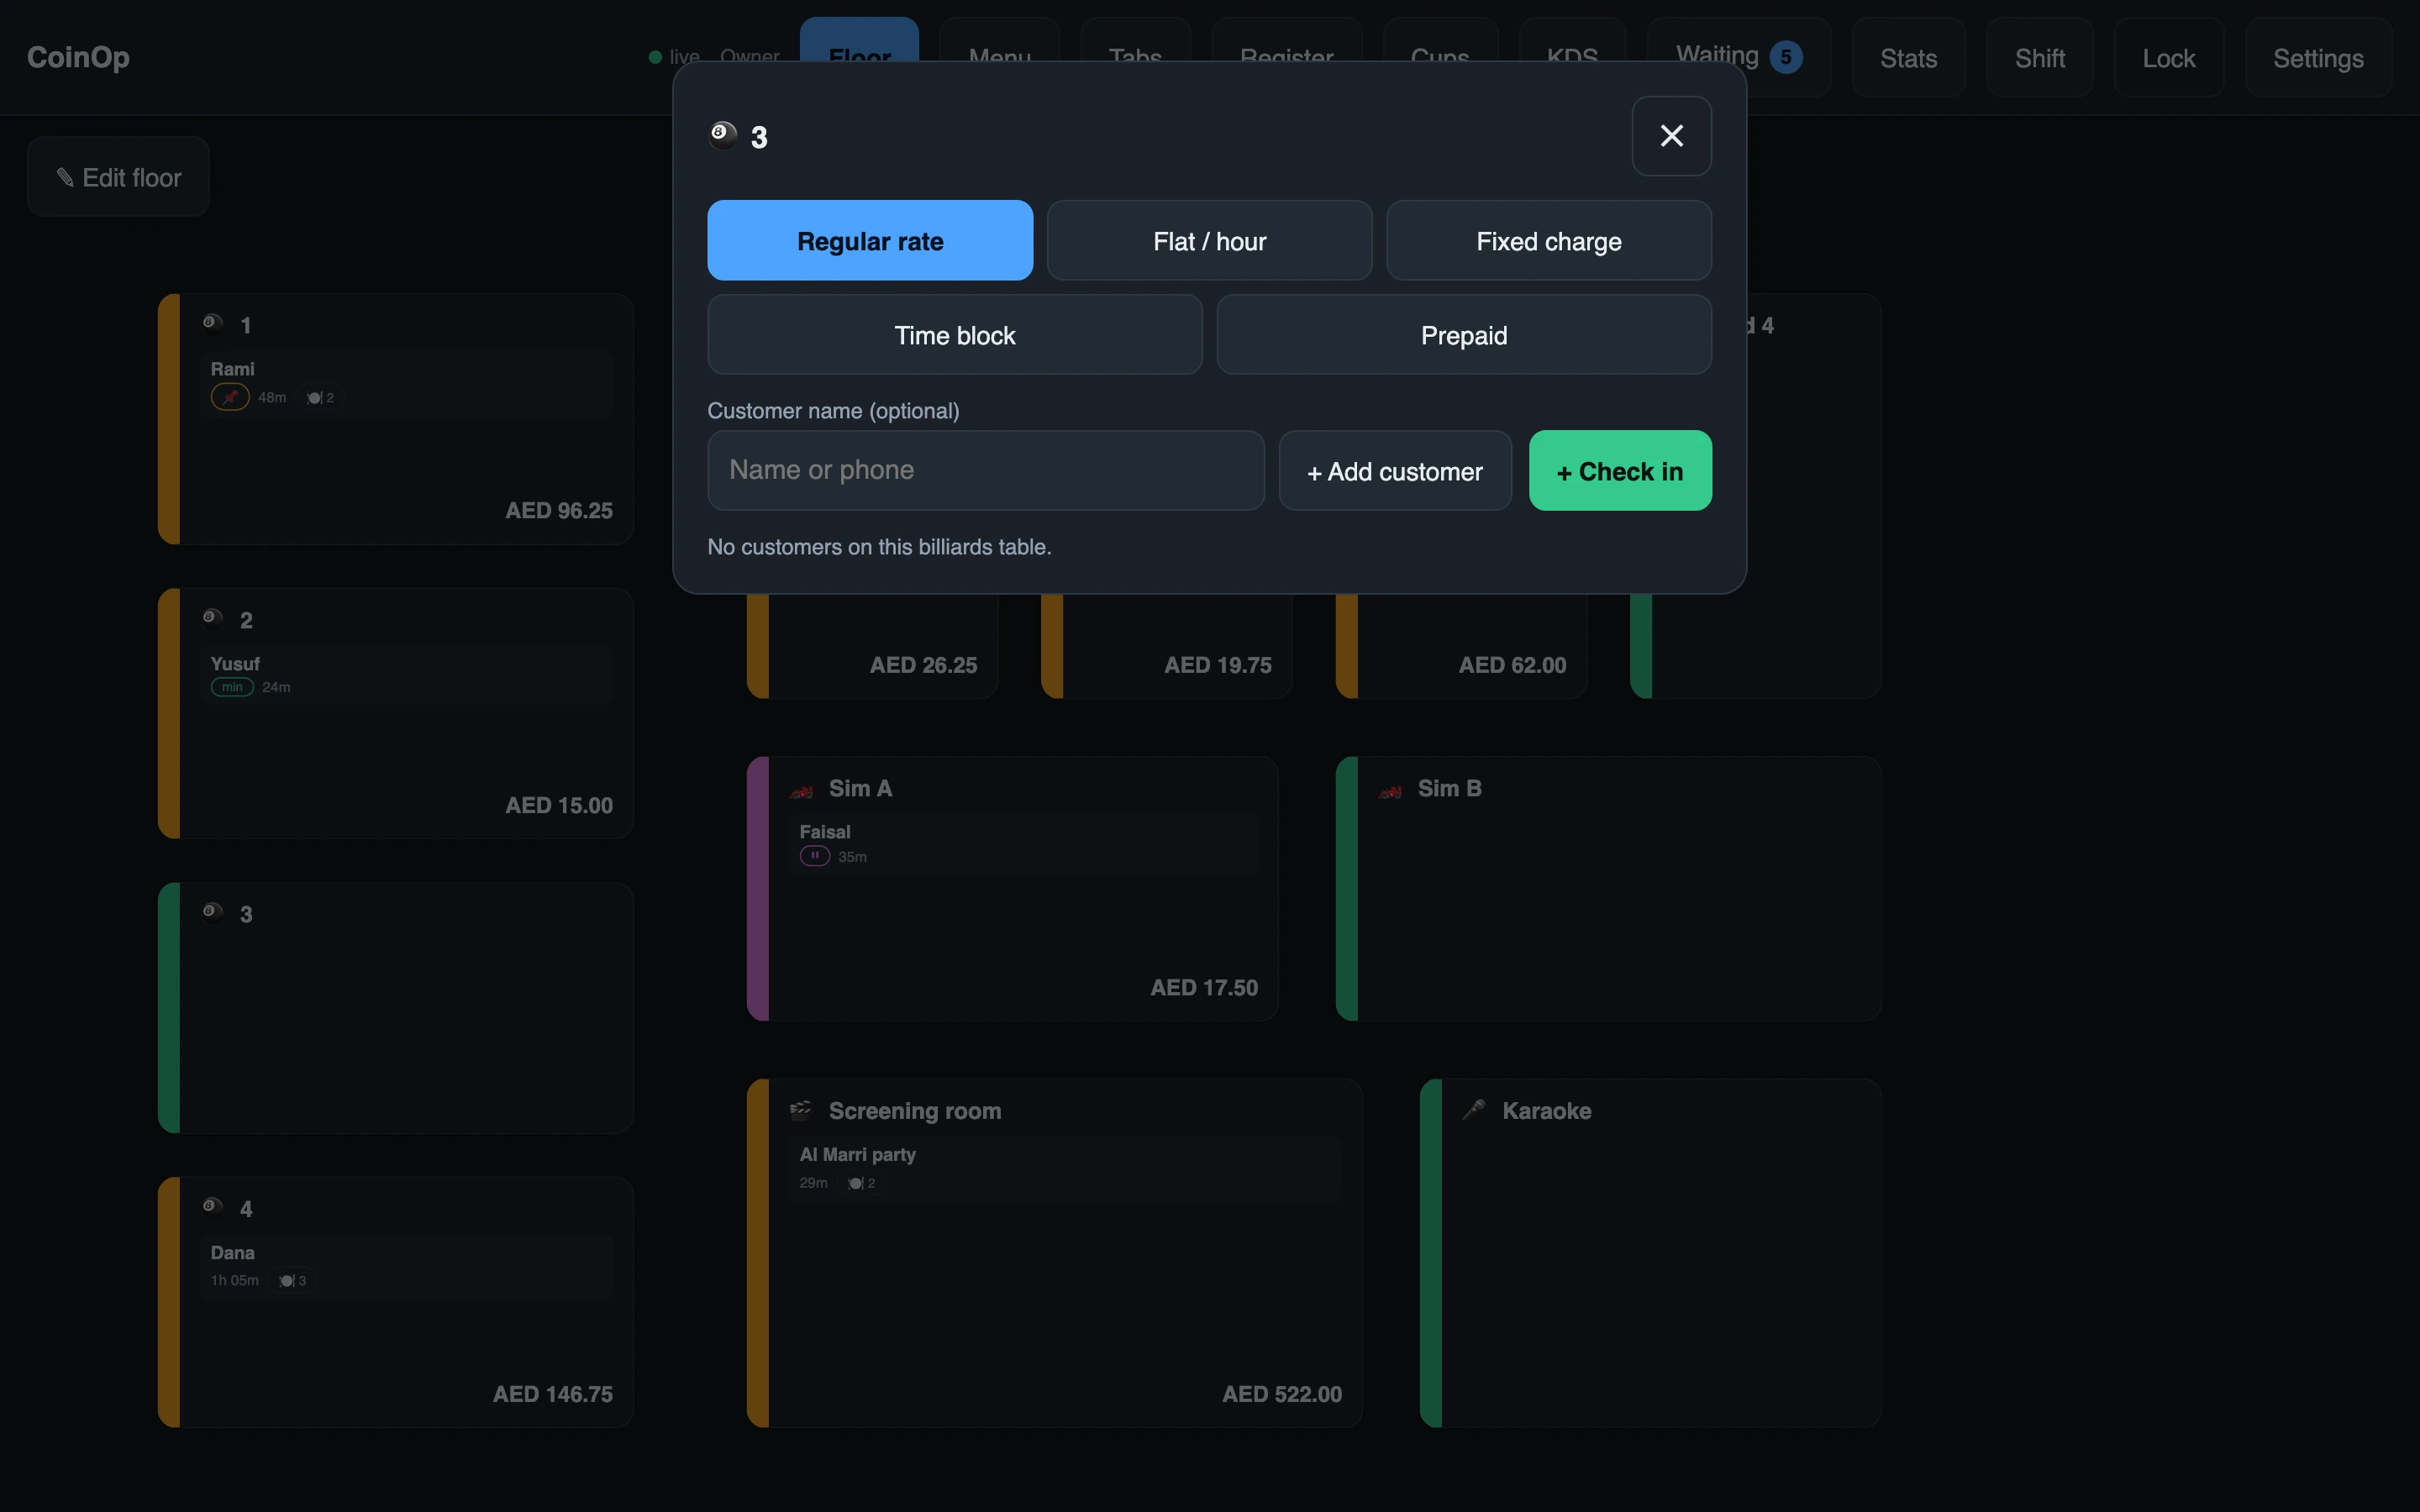Viewport: 2420px width, 1512px height.
Task: Select Yusuf's session on table 2
Action: click(x=406, y=675)
